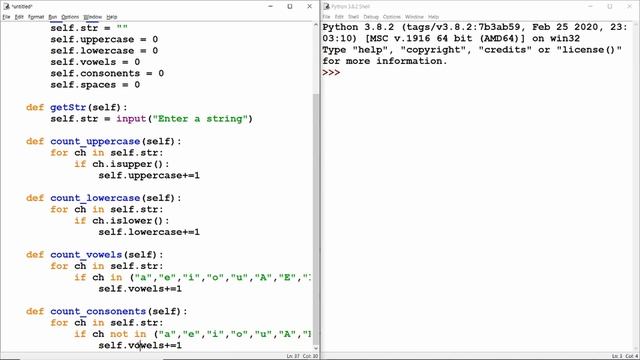Click the editor vertical scrollbar thumb

(x=316, y=218)
